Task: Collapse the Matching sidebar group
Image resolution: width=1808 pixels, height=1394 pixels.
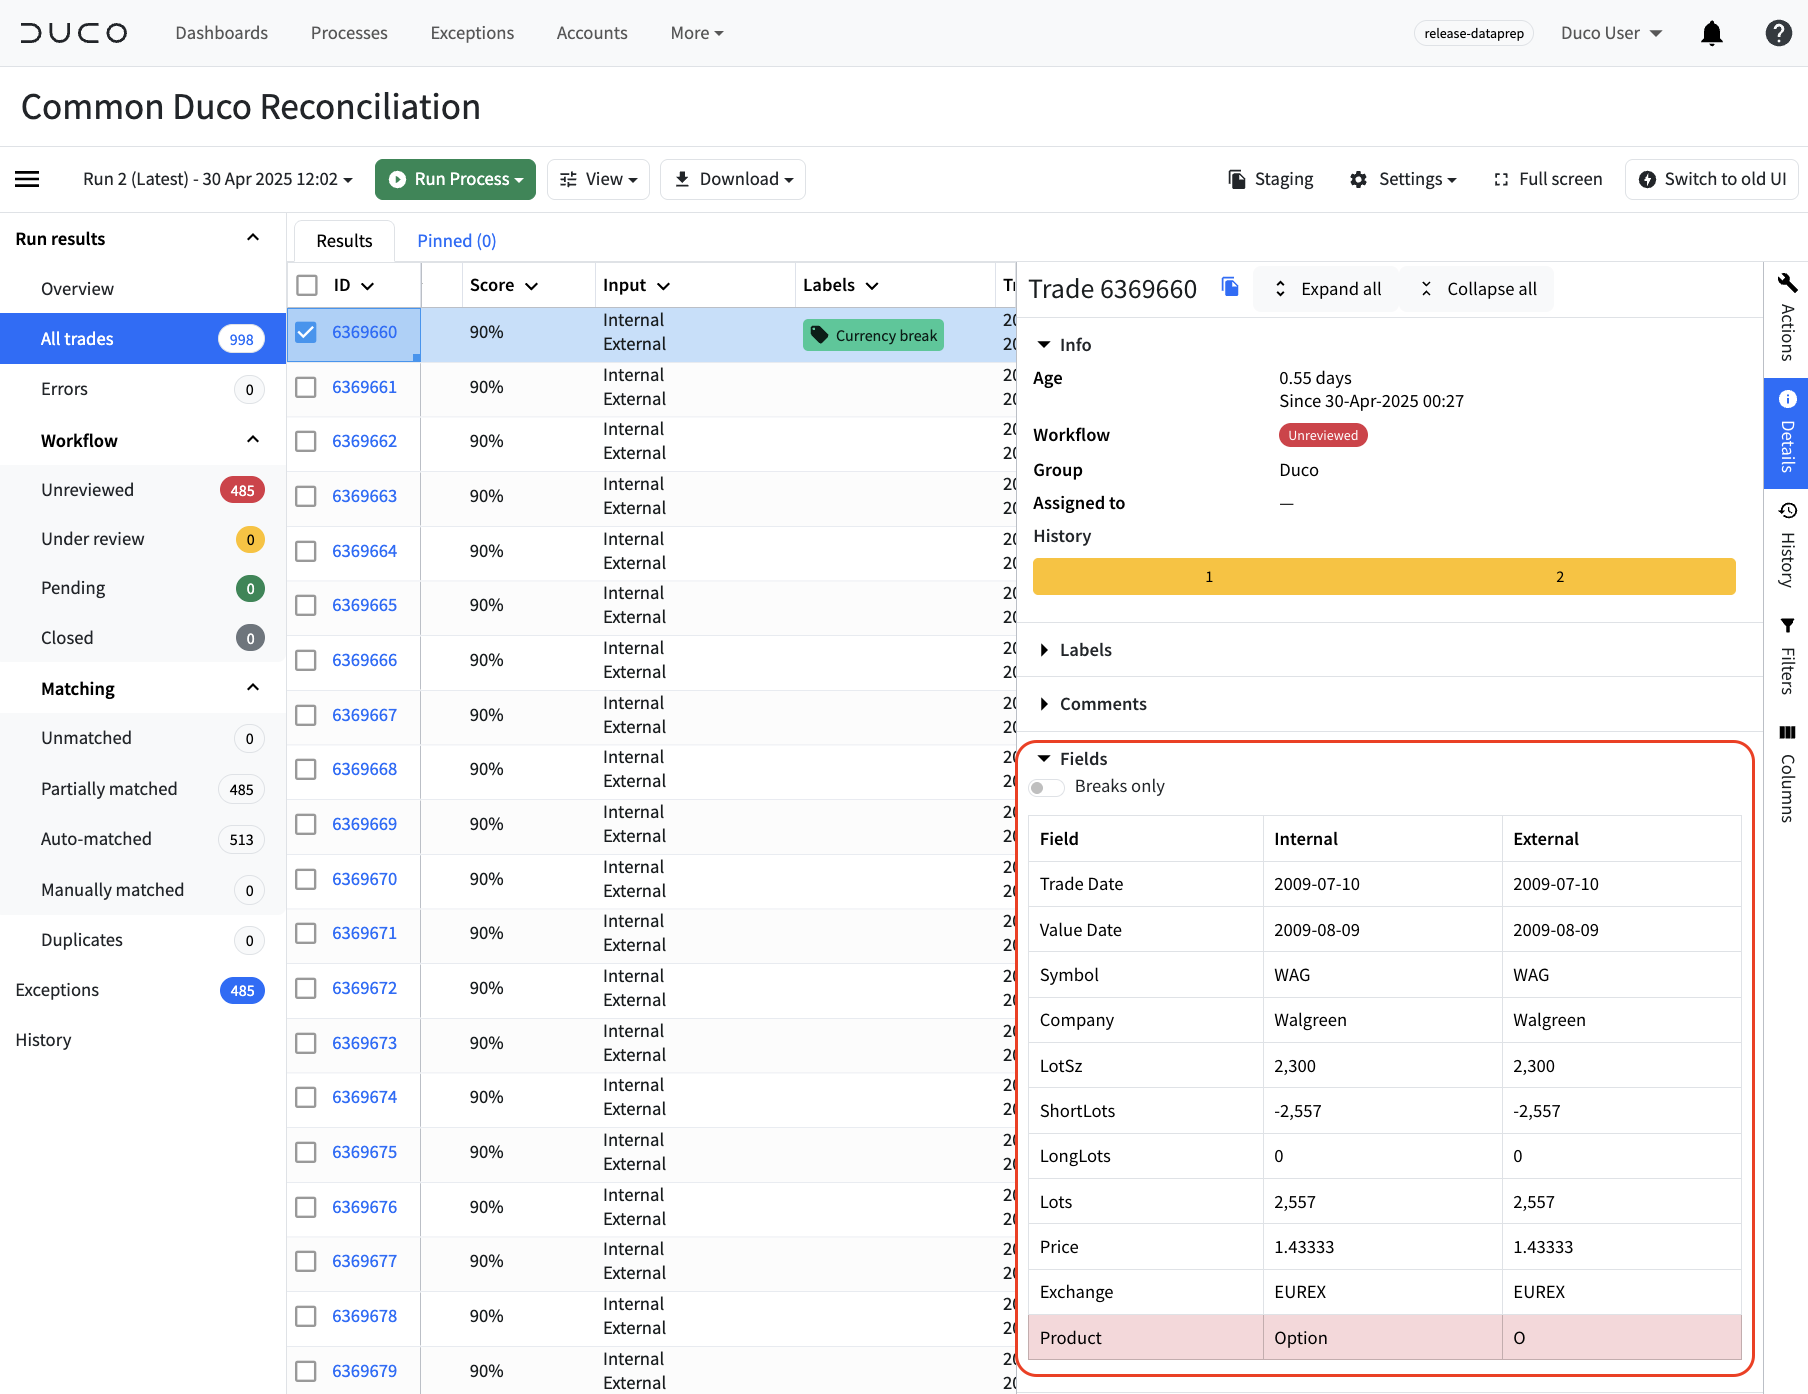Action: pyautogui.click(x=253, y=688)
